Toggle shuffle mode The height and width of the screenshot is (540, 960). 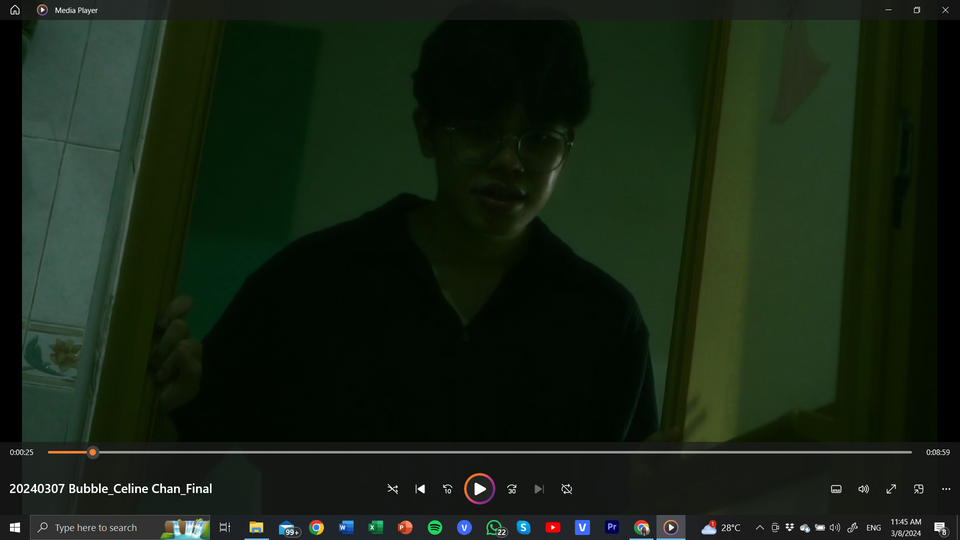[x=392, y=489]
